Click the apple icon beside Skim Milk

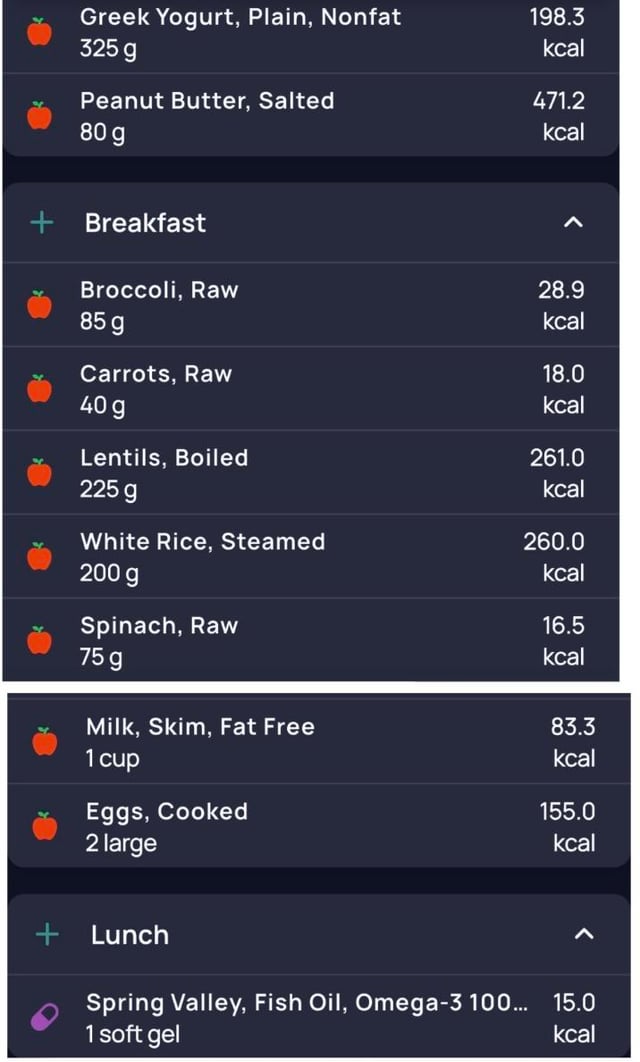[x=45, y=742]
